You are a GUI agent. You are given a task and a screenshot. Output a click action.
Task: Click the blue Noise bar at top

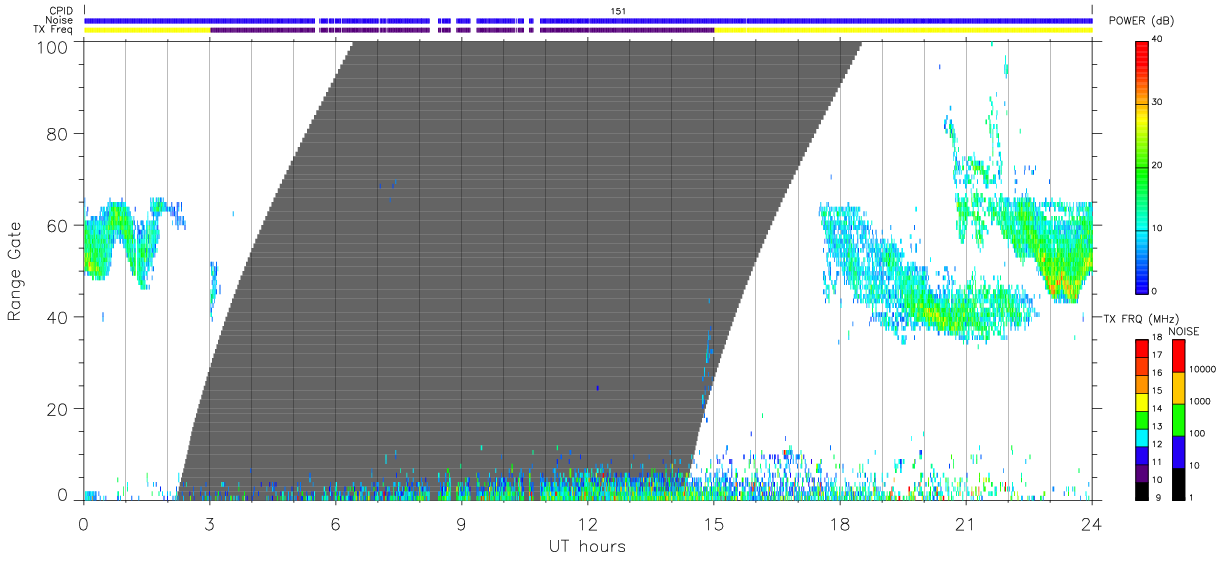(588, 20)
